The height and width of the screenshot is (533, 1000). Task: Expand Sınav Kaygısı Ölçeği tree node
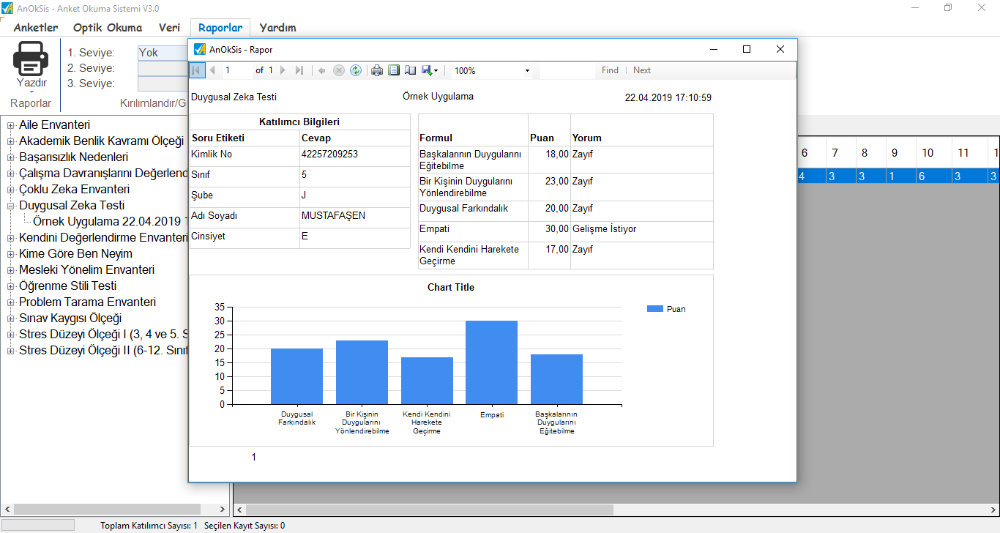(10, 318)
